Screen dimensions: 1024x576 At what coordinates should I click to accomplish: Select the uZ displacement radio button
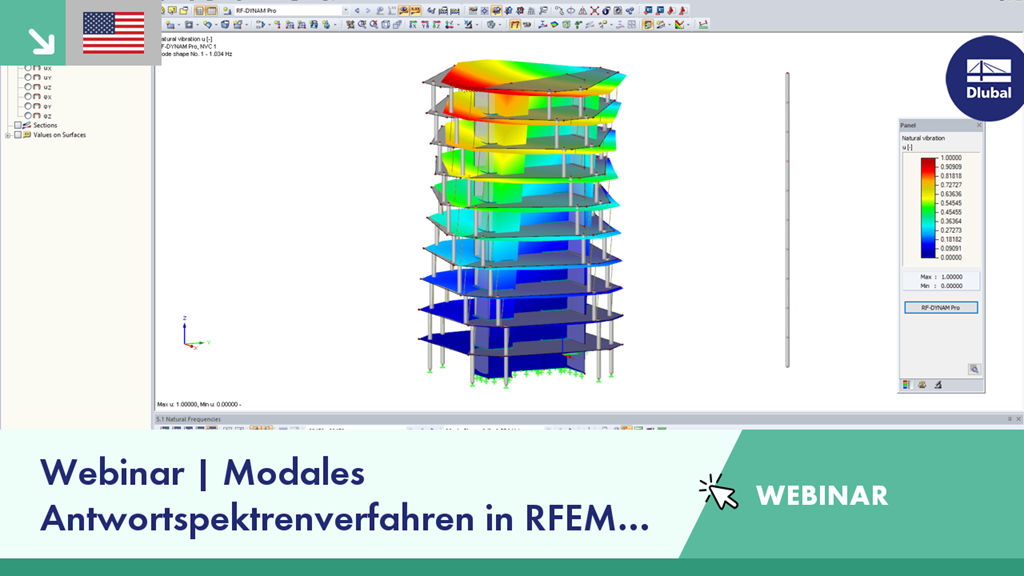28,87
